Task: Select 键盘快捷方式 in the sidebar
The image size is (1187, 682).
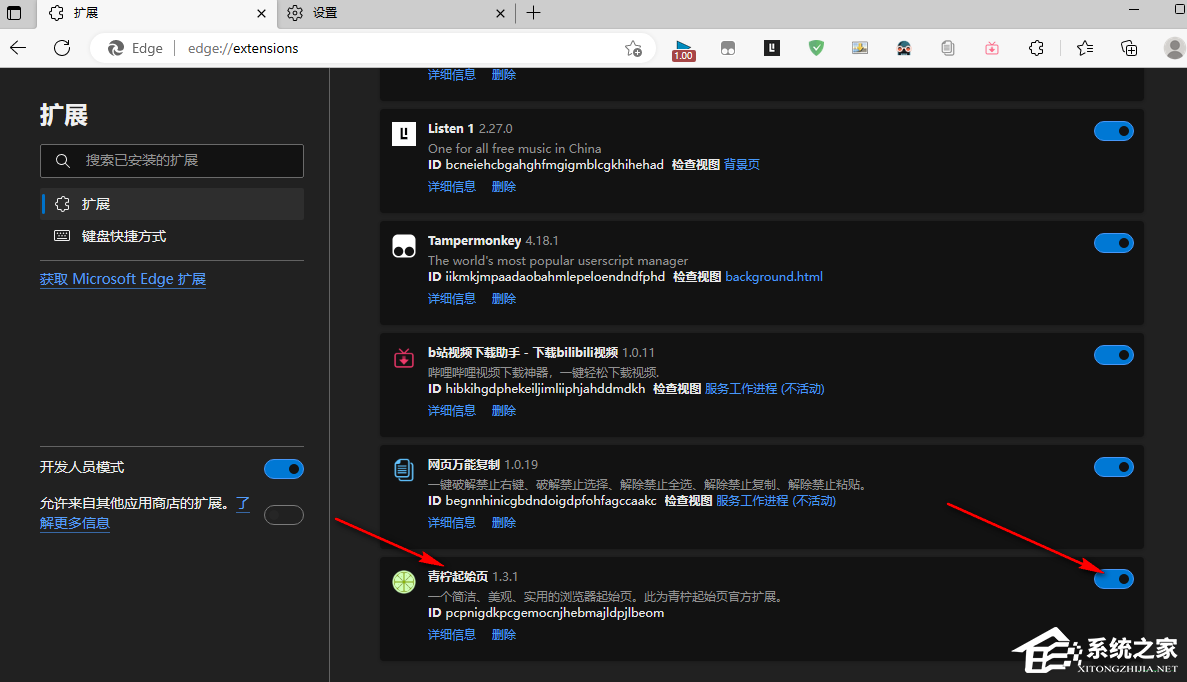Action: point(124,237)
